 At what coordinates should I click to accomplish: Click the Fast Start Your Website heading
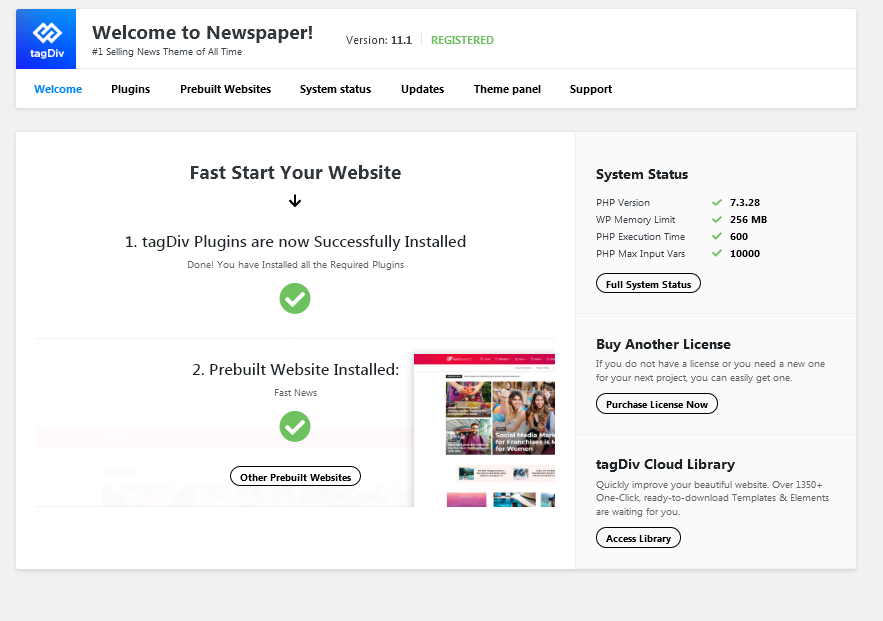(x=295, y=172)
